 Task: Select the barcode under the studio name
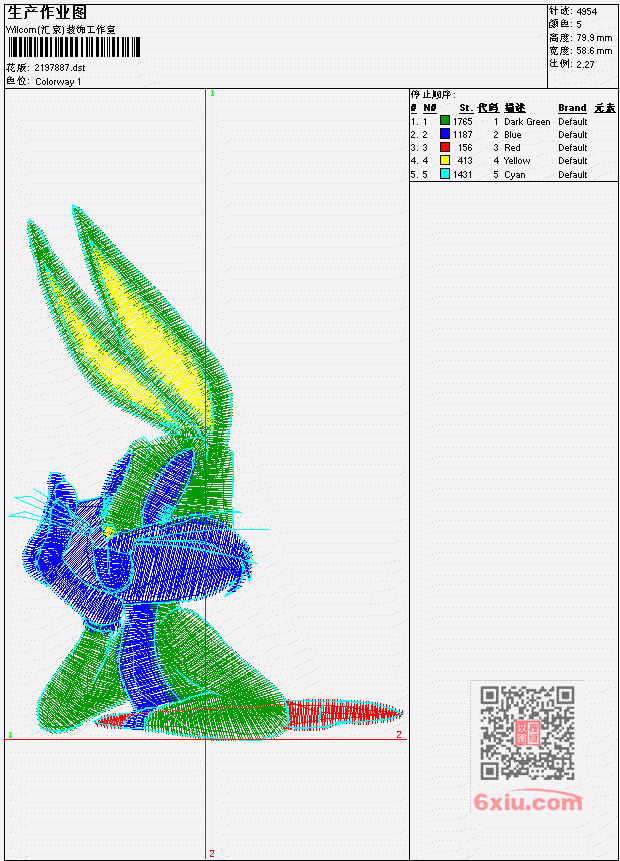74,47
